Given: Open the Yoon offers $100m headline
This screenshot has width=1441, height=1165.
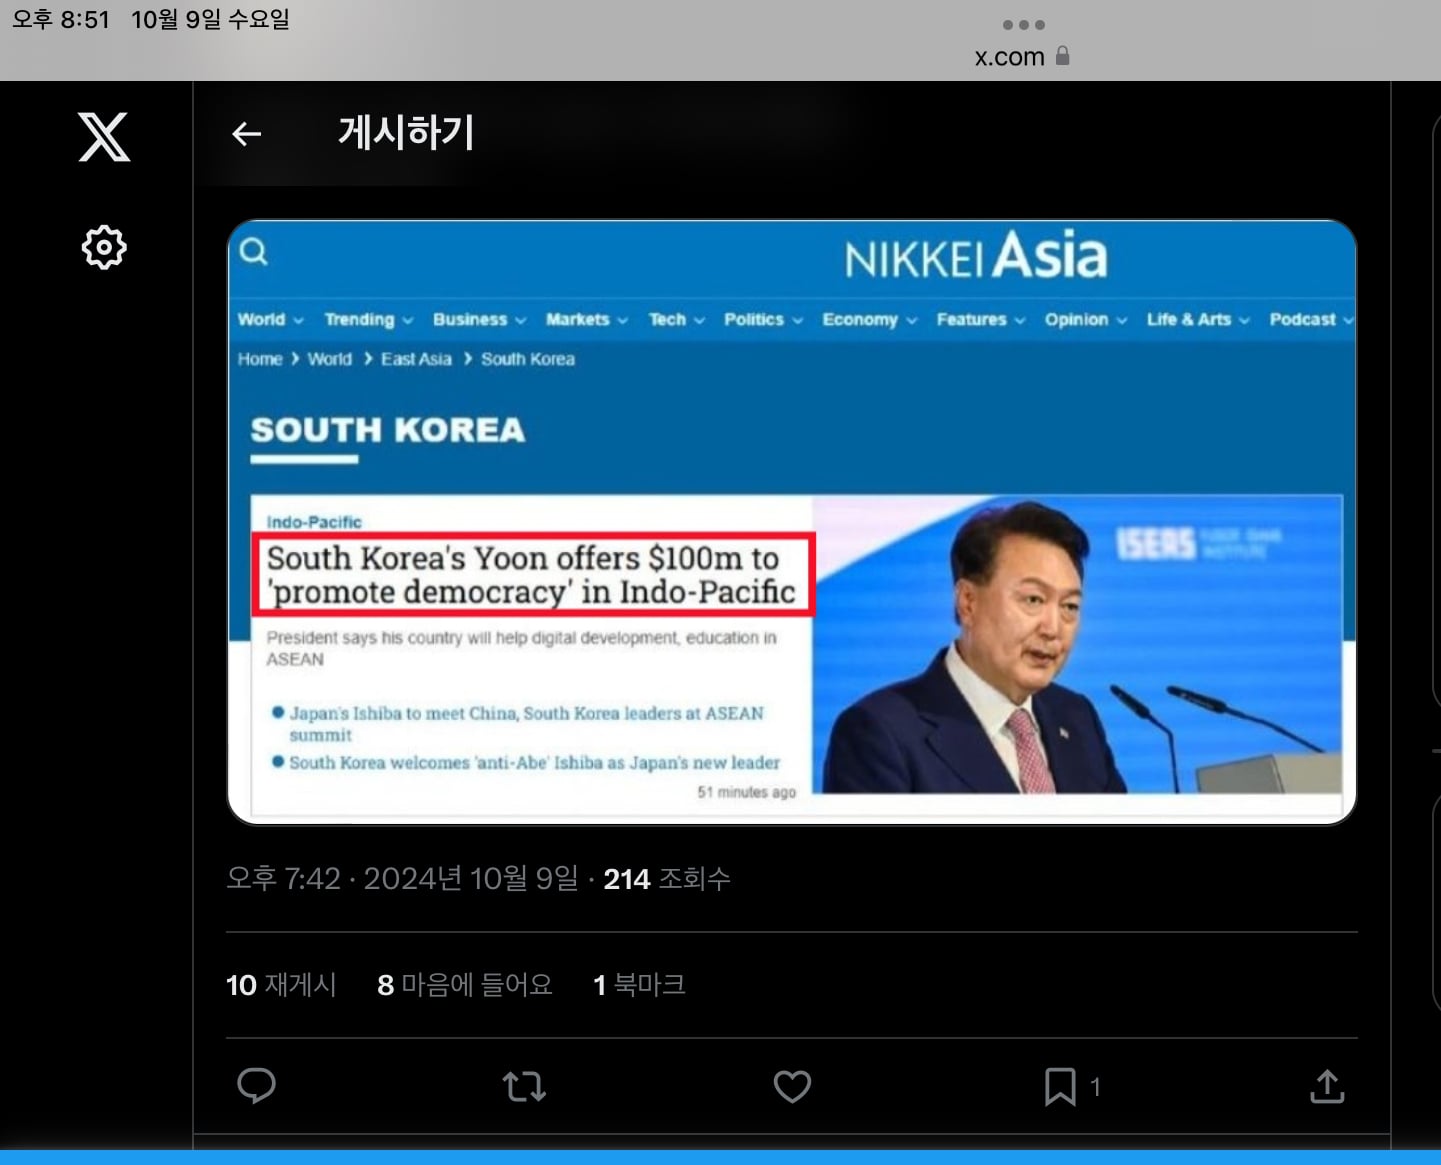Looking at the screenshot, I should (532, 575).
